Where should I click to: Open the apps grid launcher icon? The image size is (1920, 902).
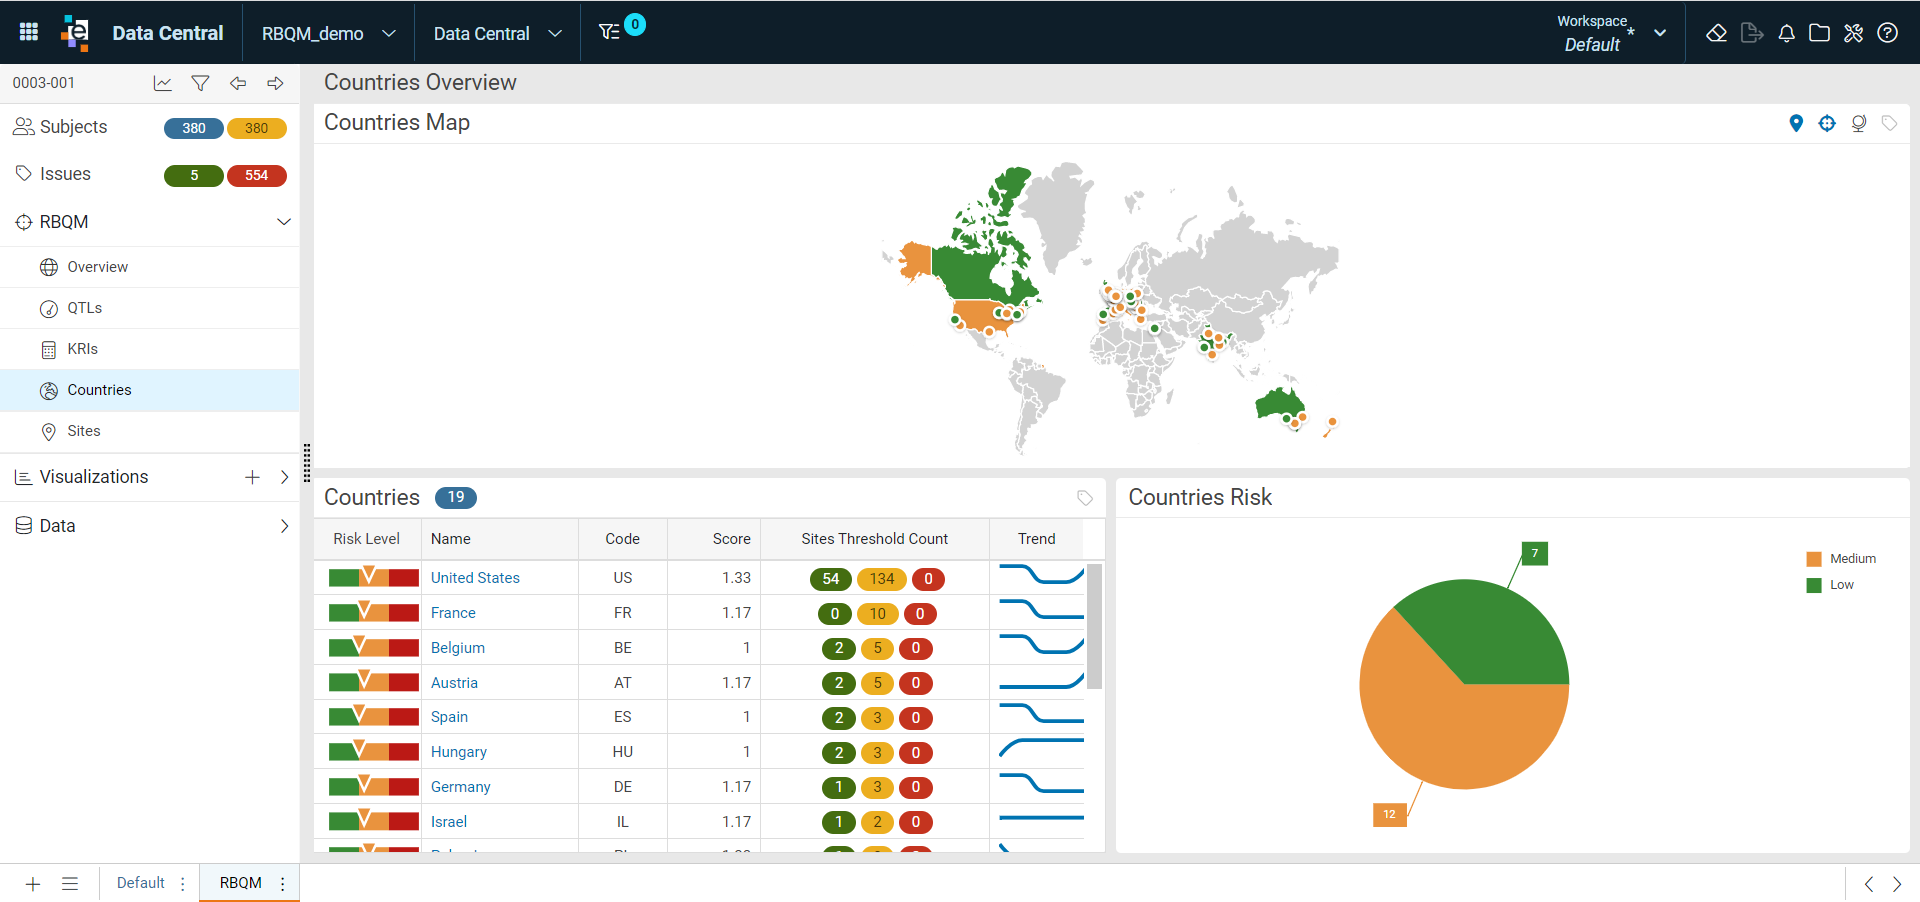pyautogui.click(x=29, y=32)
